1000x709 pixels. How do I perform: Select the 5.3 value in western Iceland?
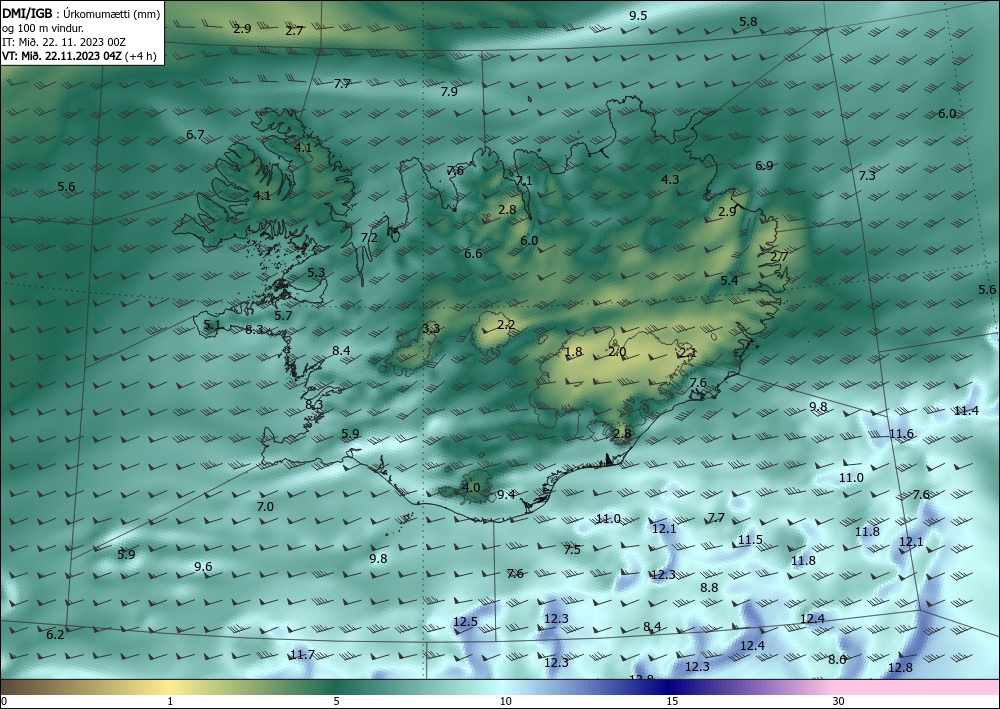(316, 273)
